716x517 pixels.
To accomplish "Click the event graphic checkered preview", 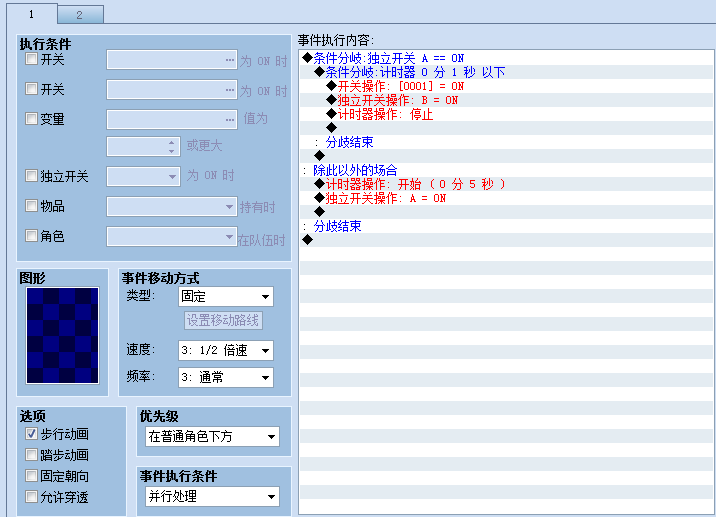I will (63, 335).
